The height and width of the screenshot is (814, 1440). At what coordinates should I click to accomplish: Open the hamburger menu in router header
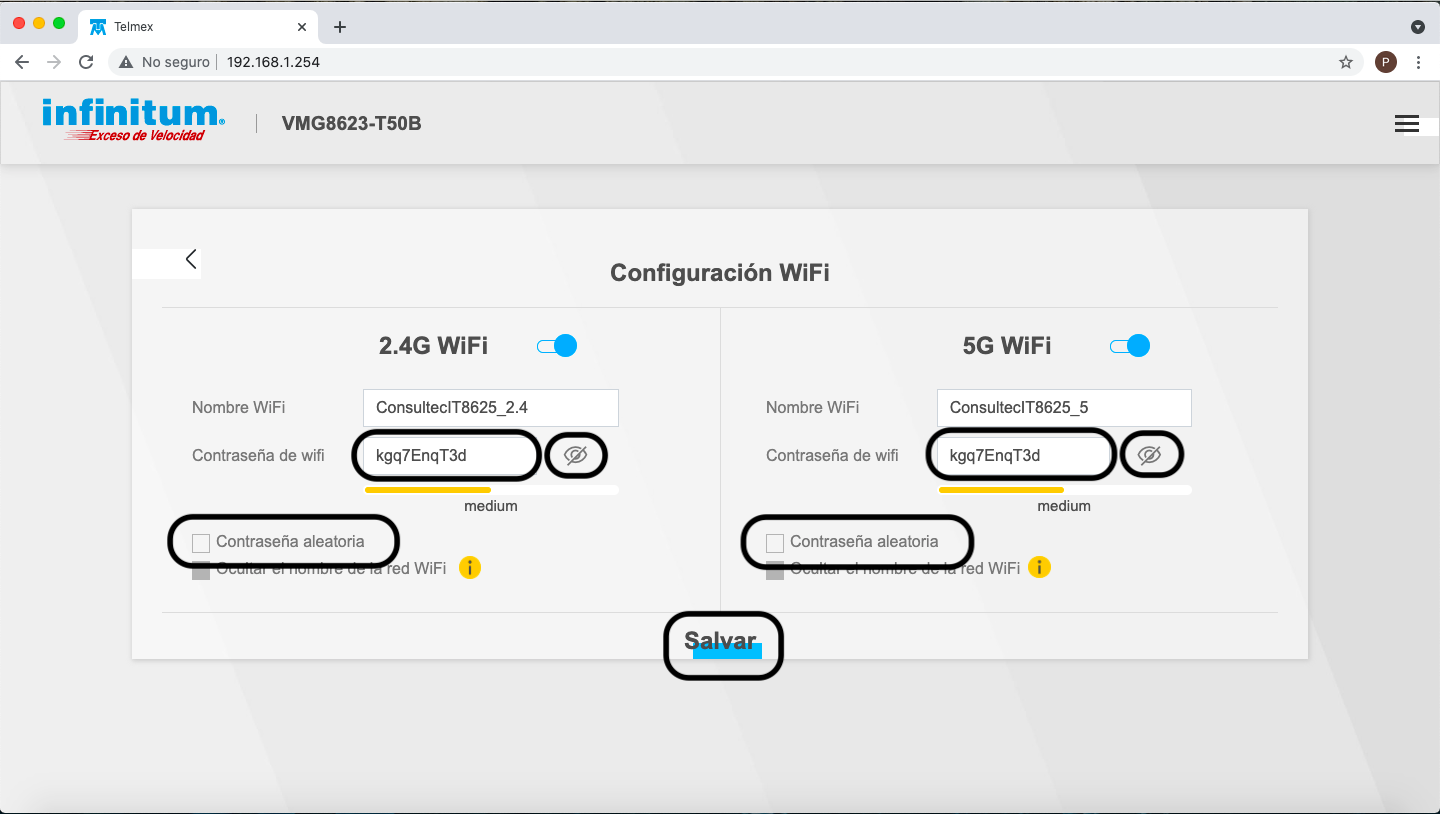1406,124
